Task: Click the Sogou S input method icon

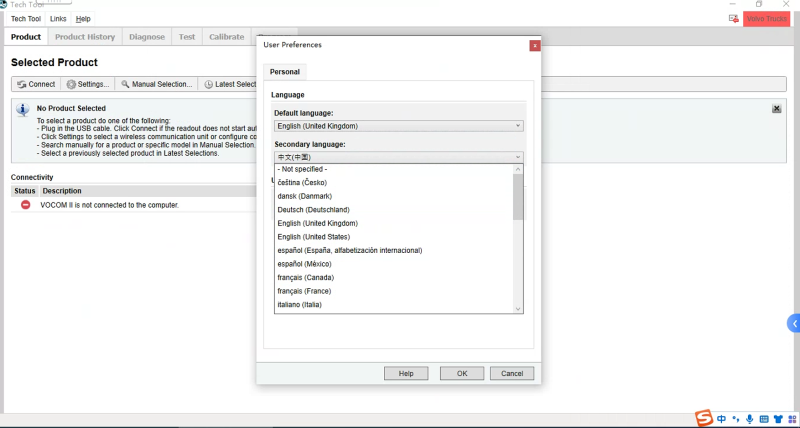Action: pyautogui.click(x=704, y=417)
